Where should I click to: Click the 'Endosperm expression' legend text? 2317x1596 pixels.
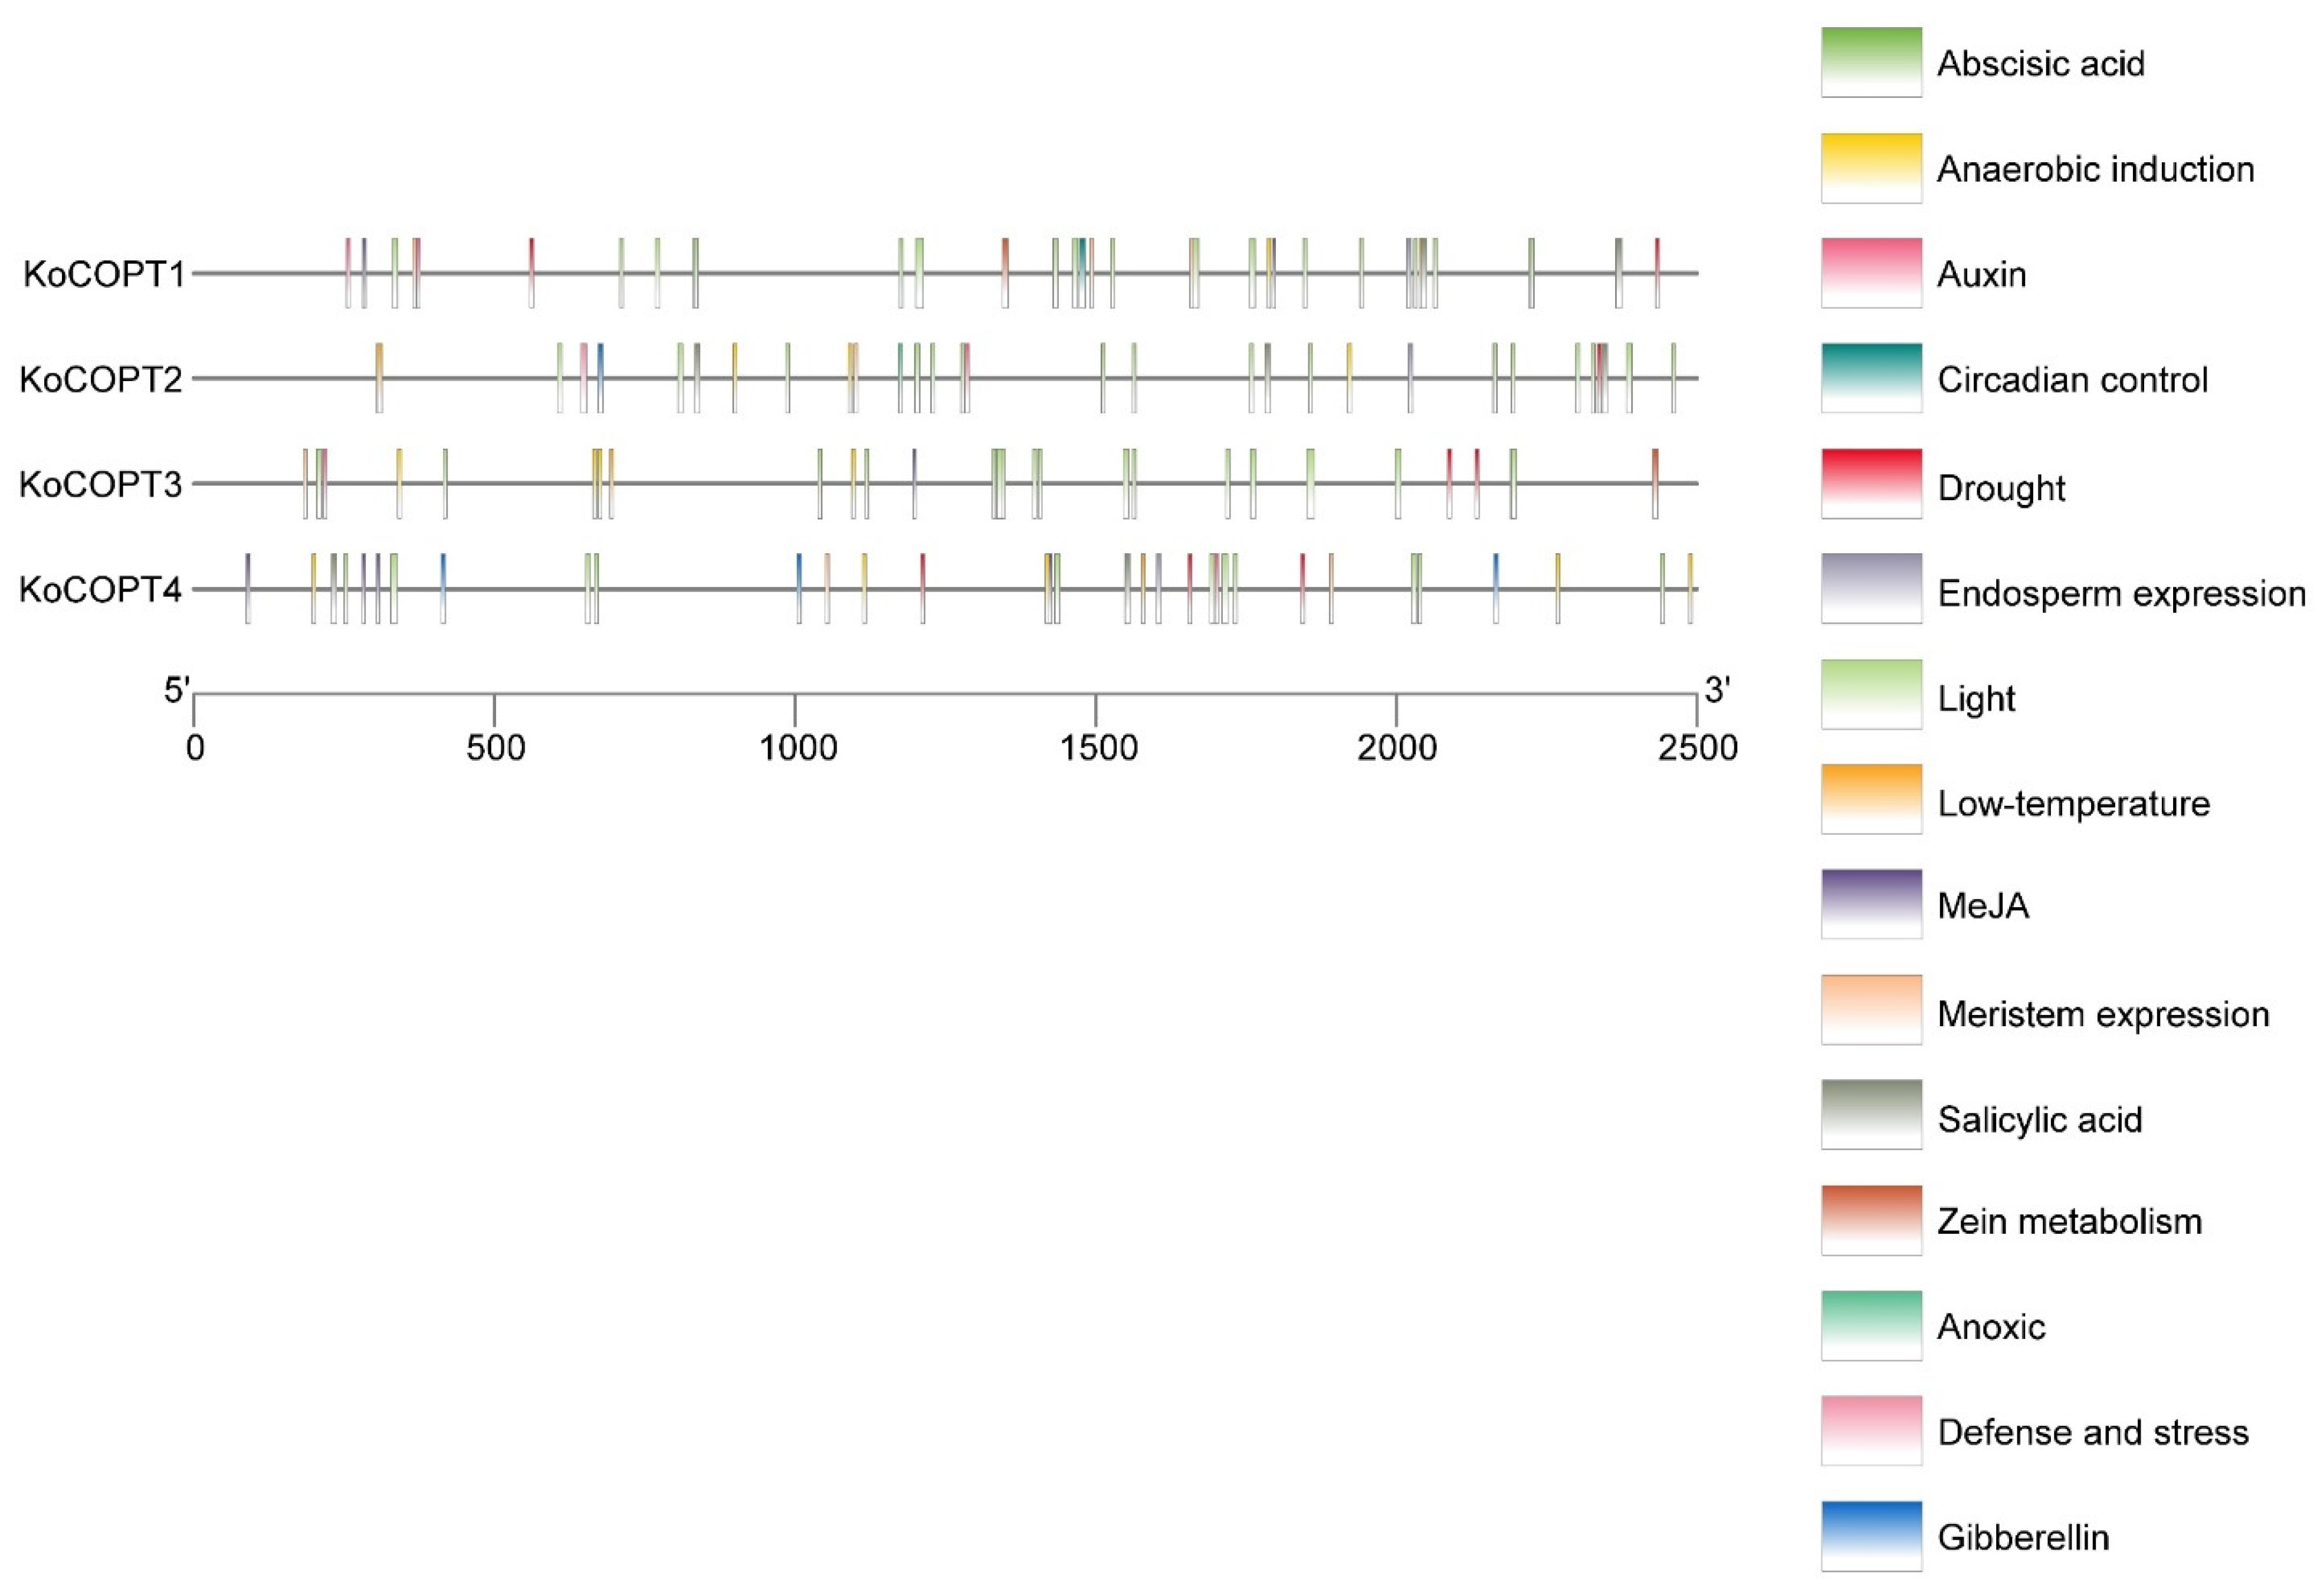click(2121, 594)
